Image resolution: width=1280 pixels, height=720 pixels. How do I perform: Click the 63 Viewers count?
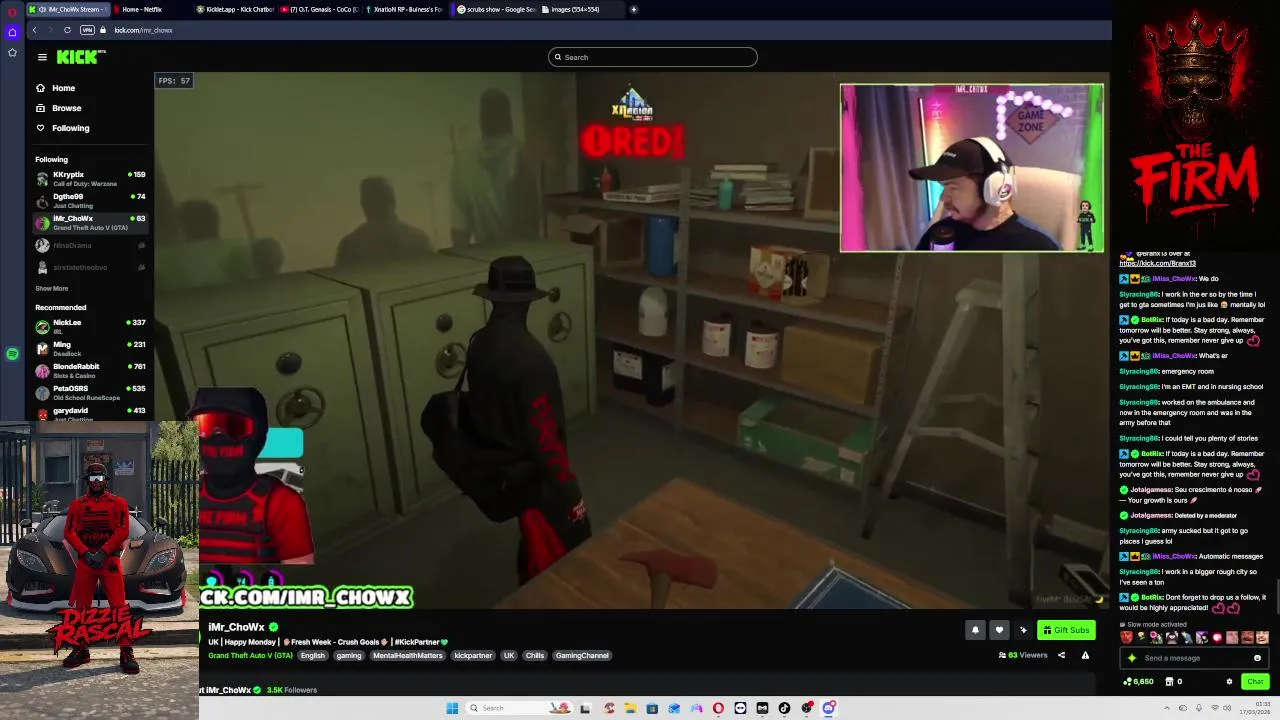[x=1022, y=655]
